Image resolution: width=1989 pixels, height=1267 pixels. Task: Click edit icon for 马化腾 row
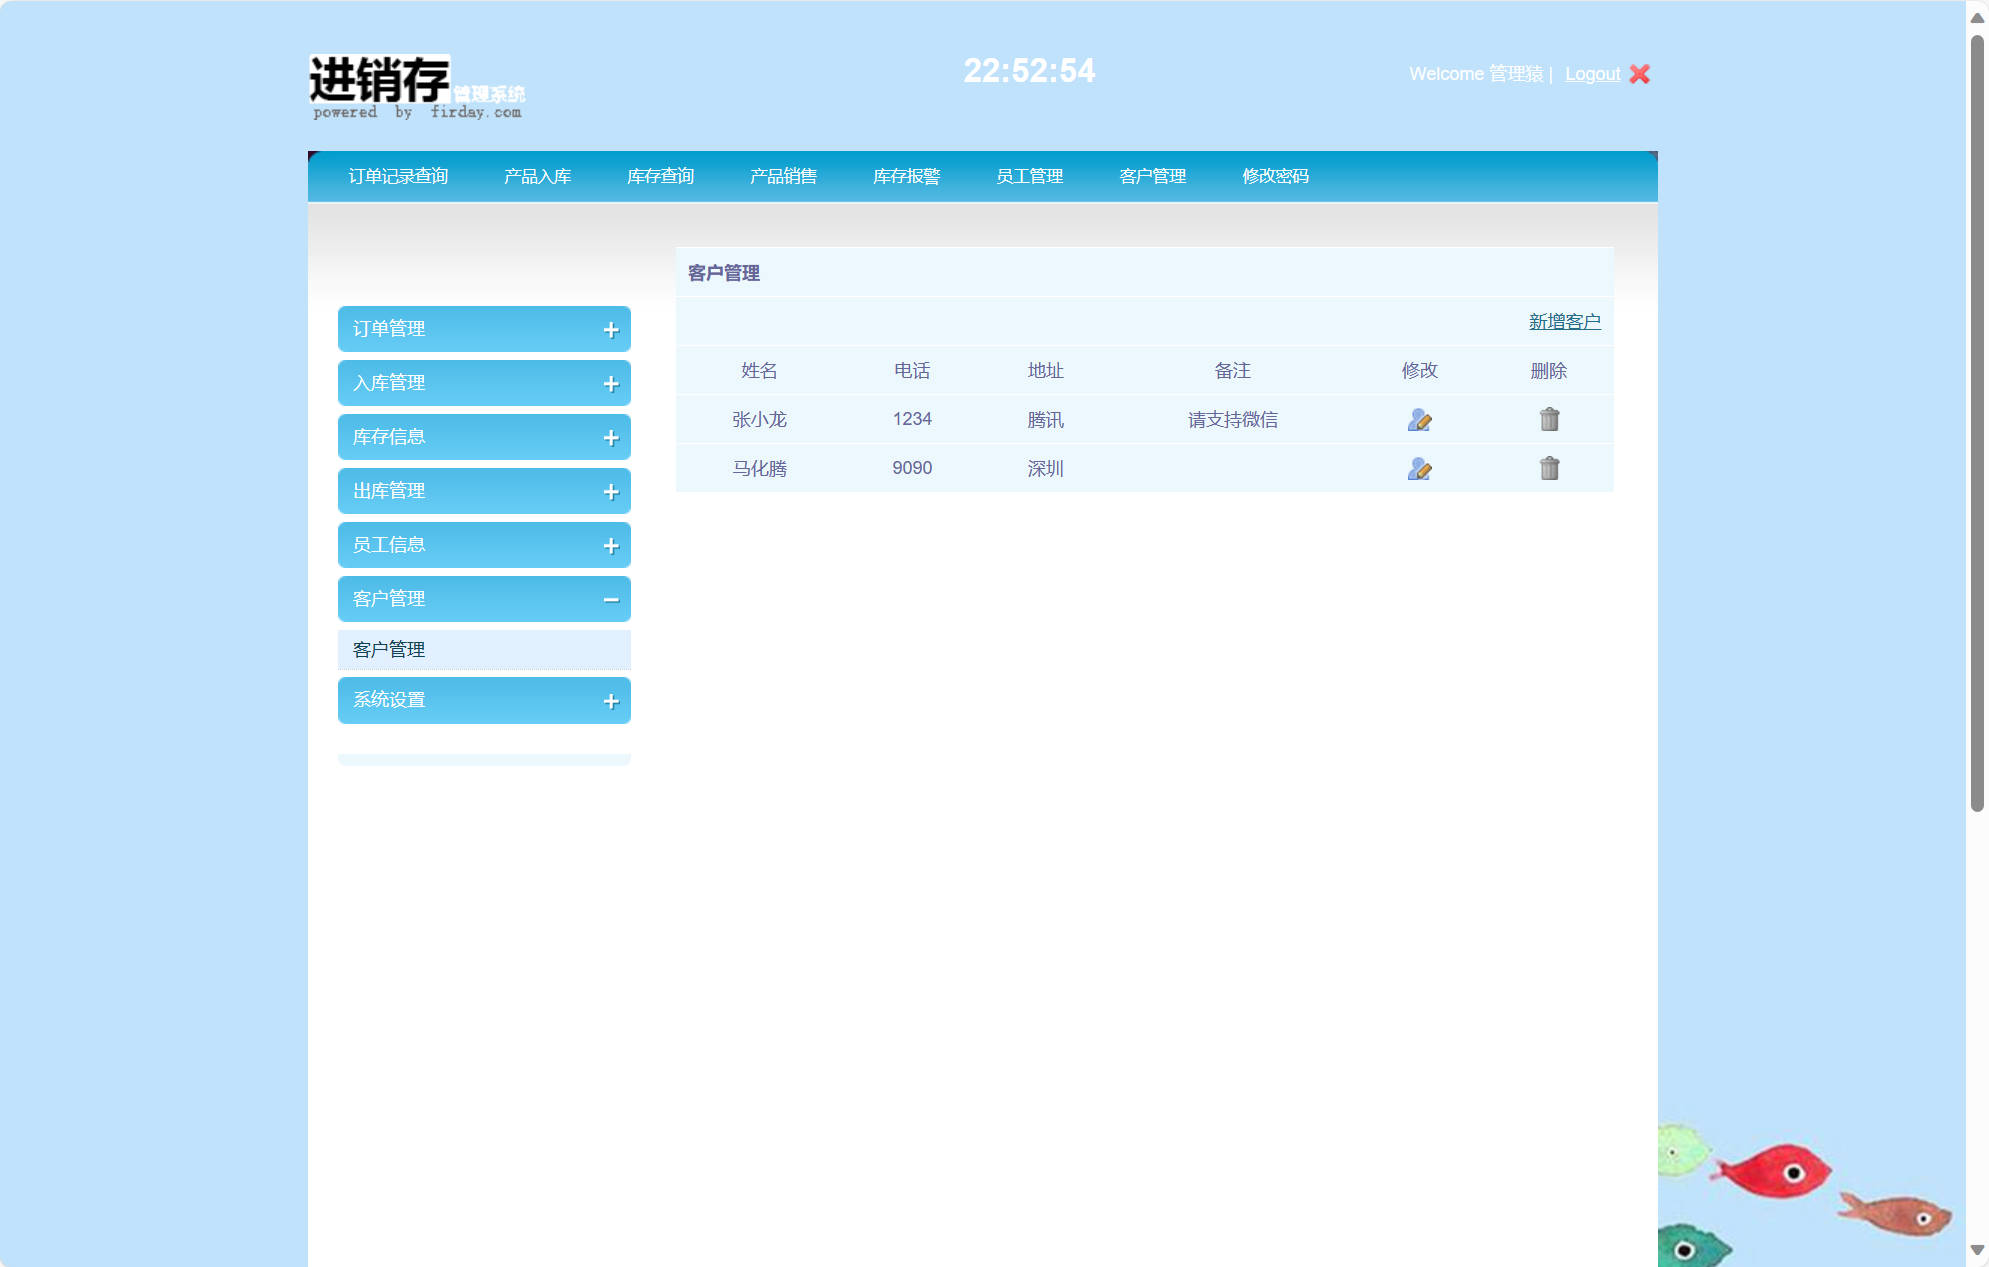[x=1419, y=469]
